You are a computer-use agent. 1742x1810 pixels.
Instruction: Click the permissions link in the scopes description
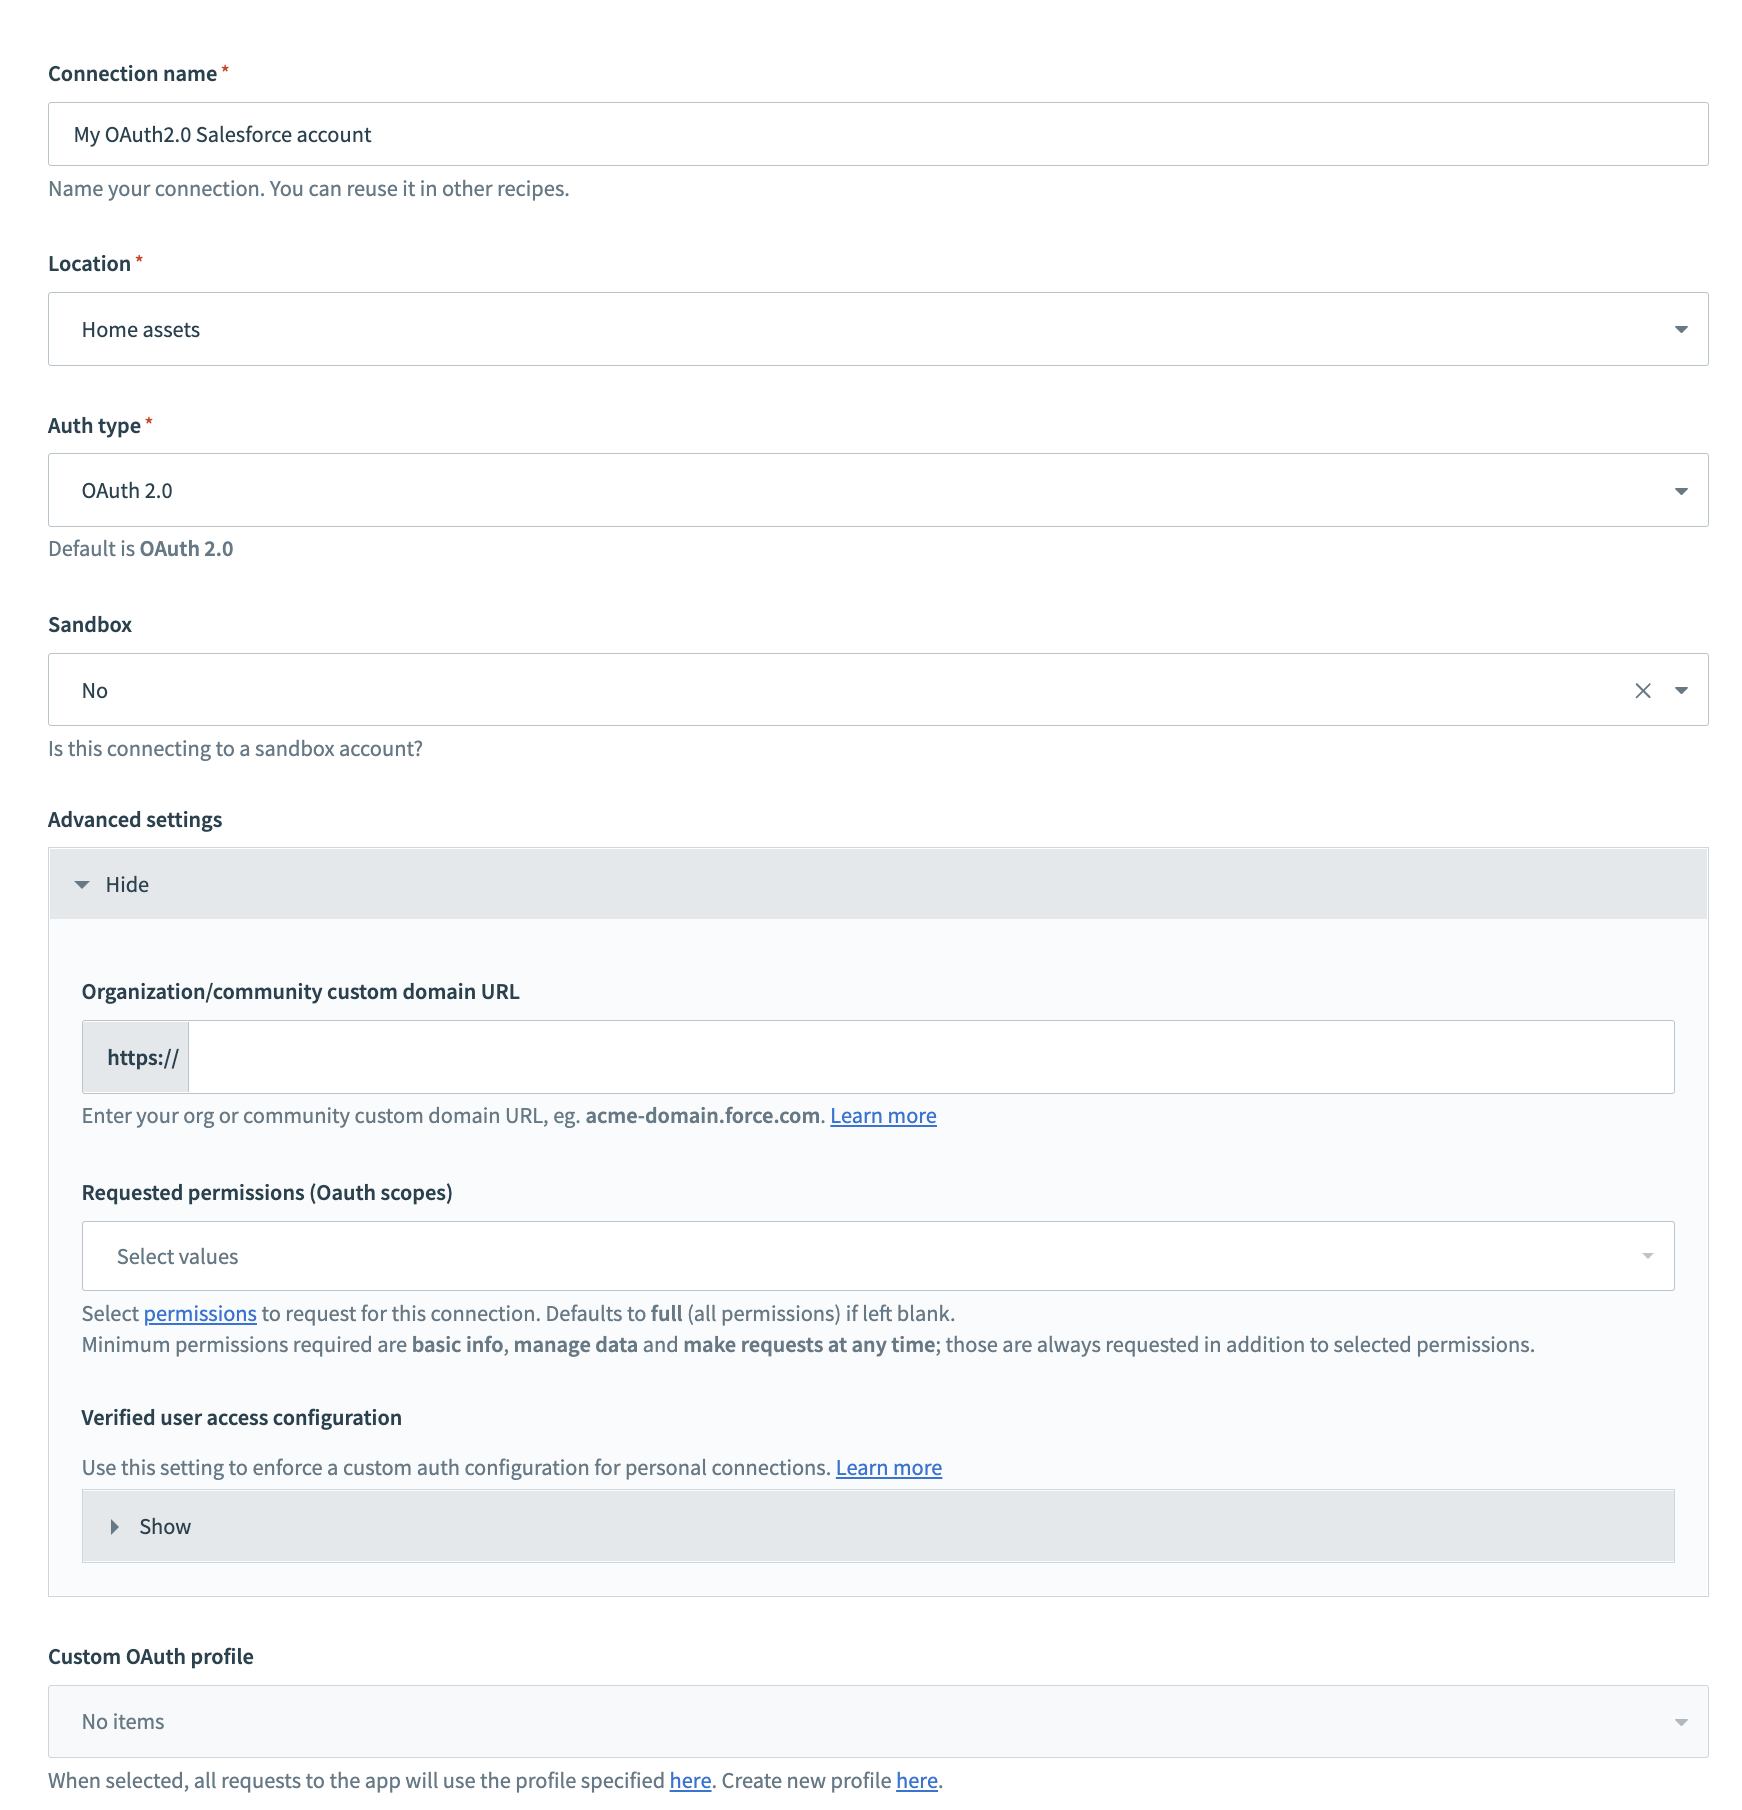(200, 1313)
